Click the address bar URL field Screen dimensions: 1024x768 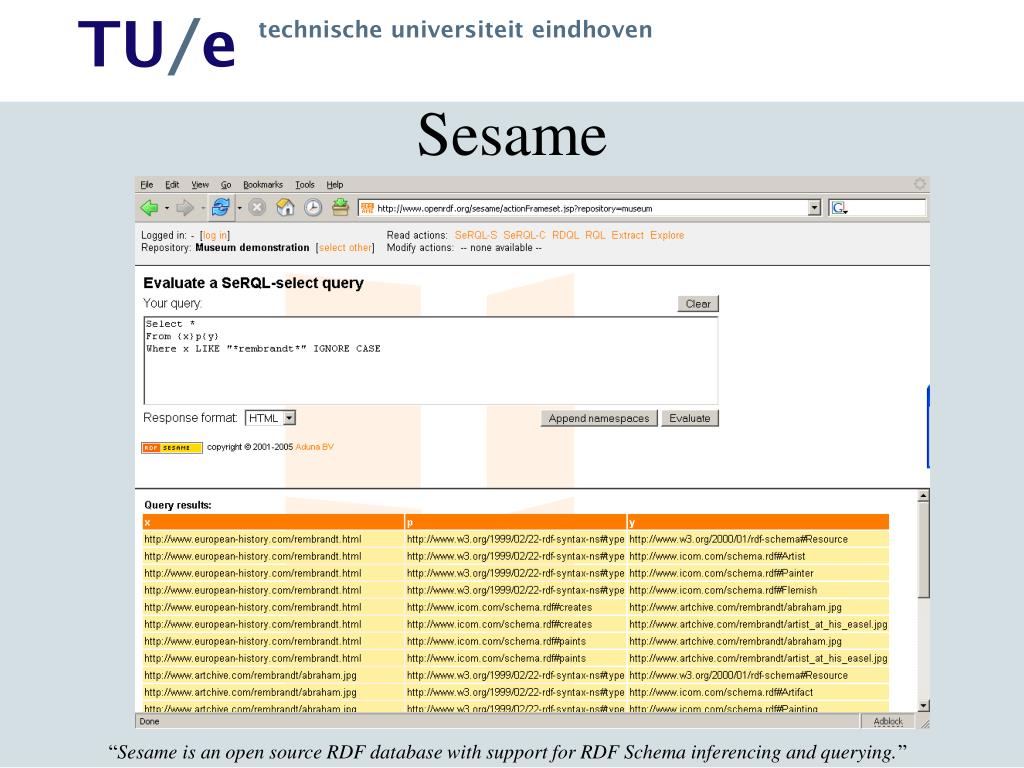pyautogui.click(x=591, y=209)
